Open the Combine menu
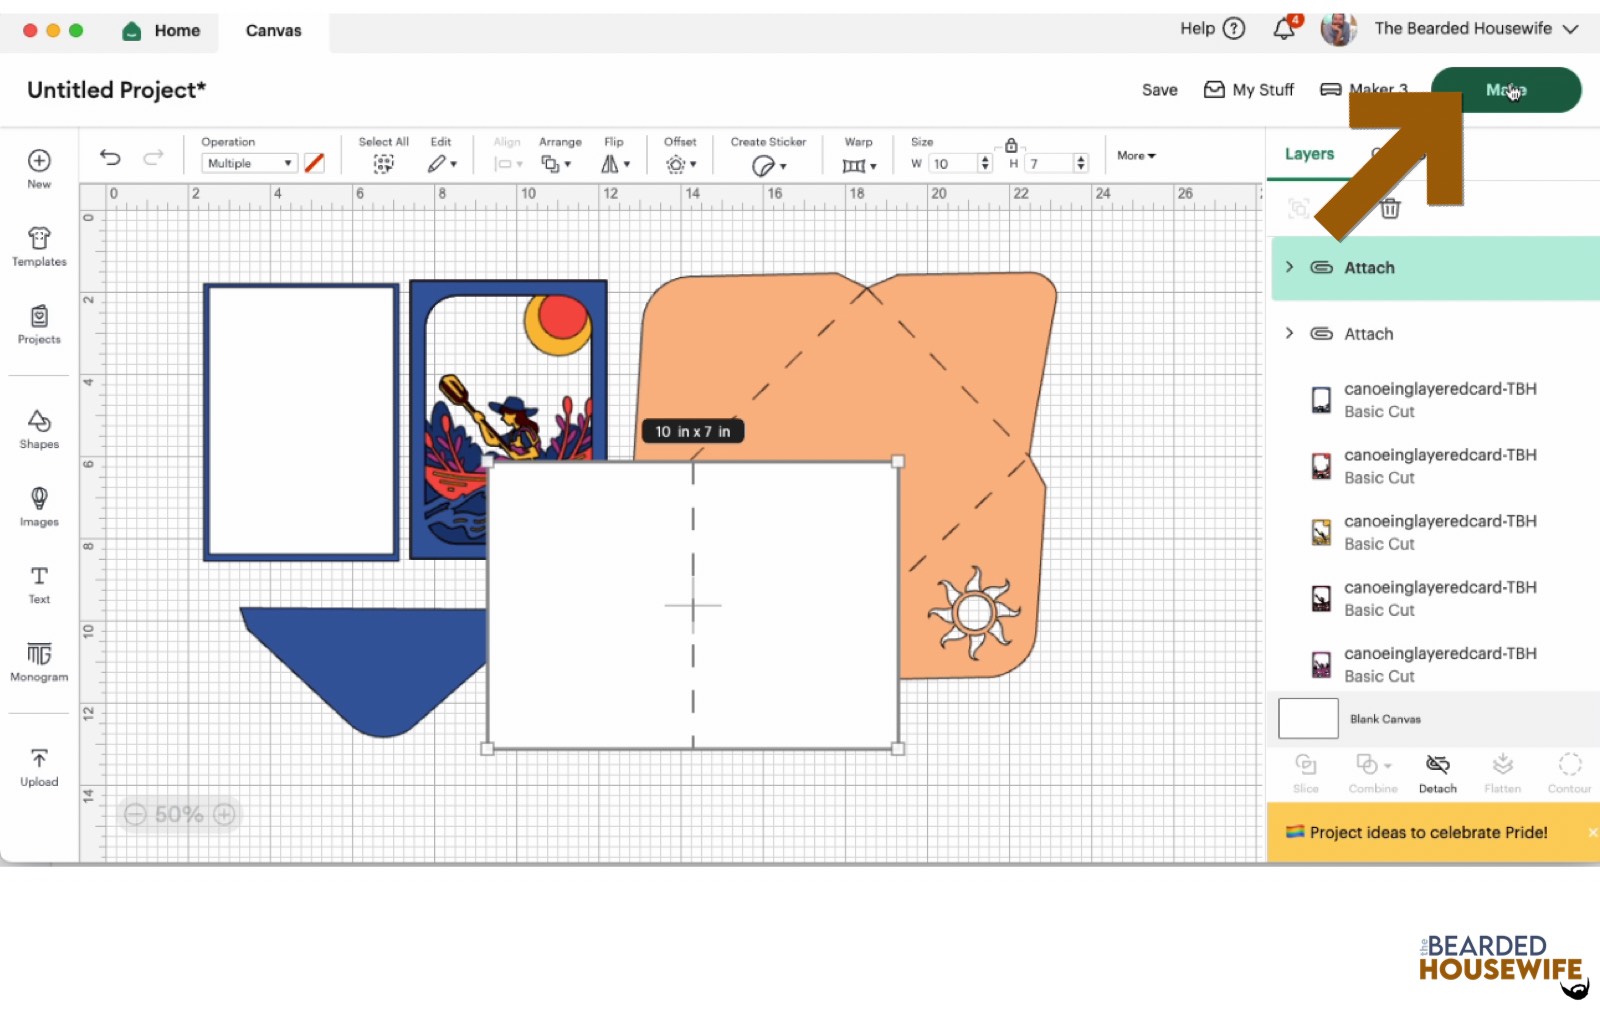Image resolution: width=1600 pixels, height=1017 pixels. click(x=1373, y=774)
